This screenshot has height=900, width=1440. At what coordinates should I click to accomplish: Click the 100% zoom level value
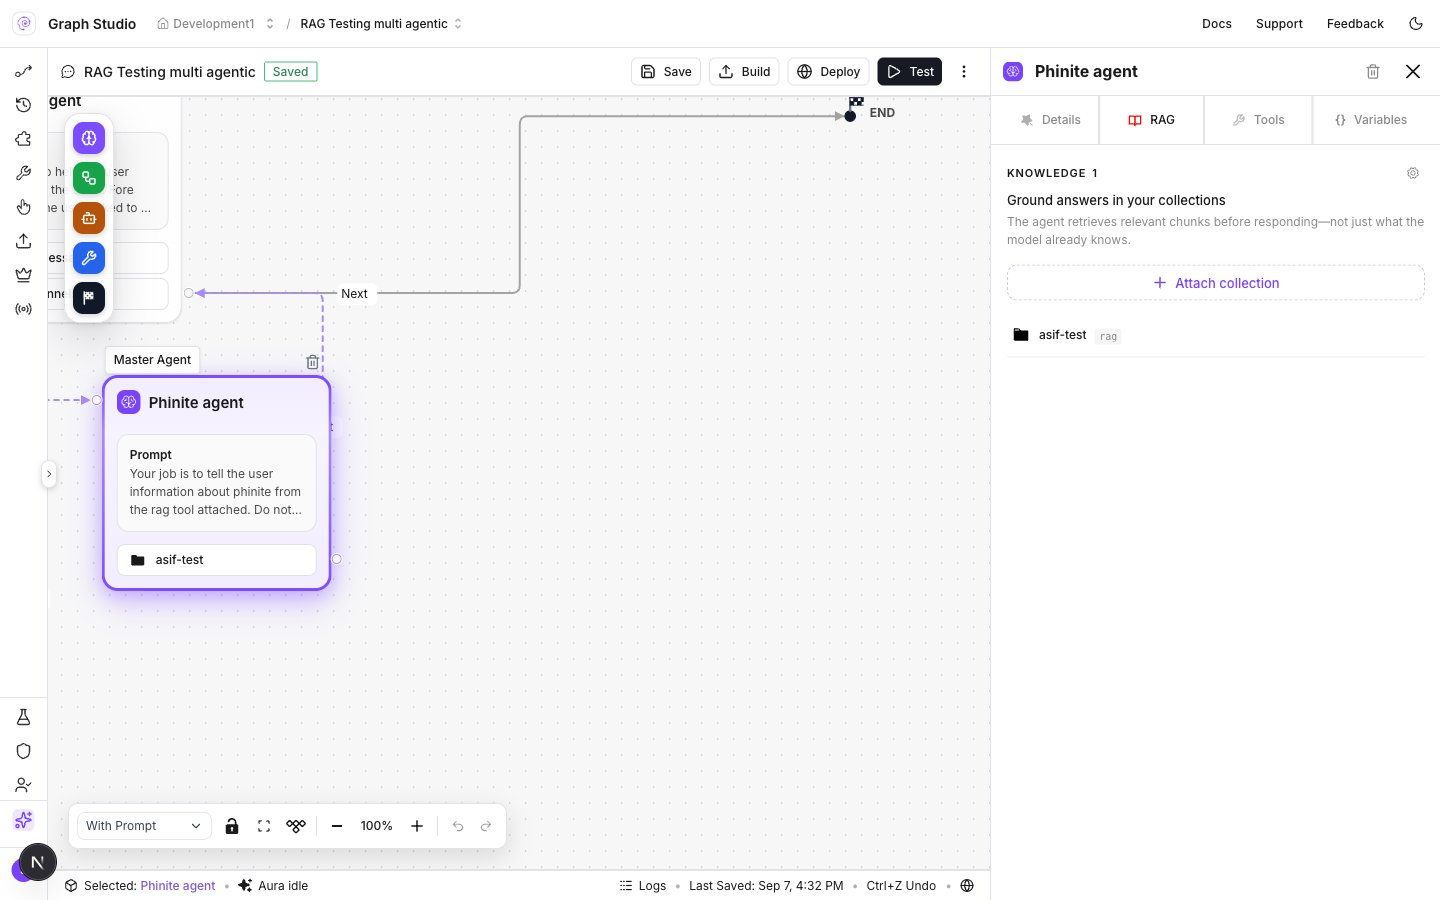(x=376, y=826)
